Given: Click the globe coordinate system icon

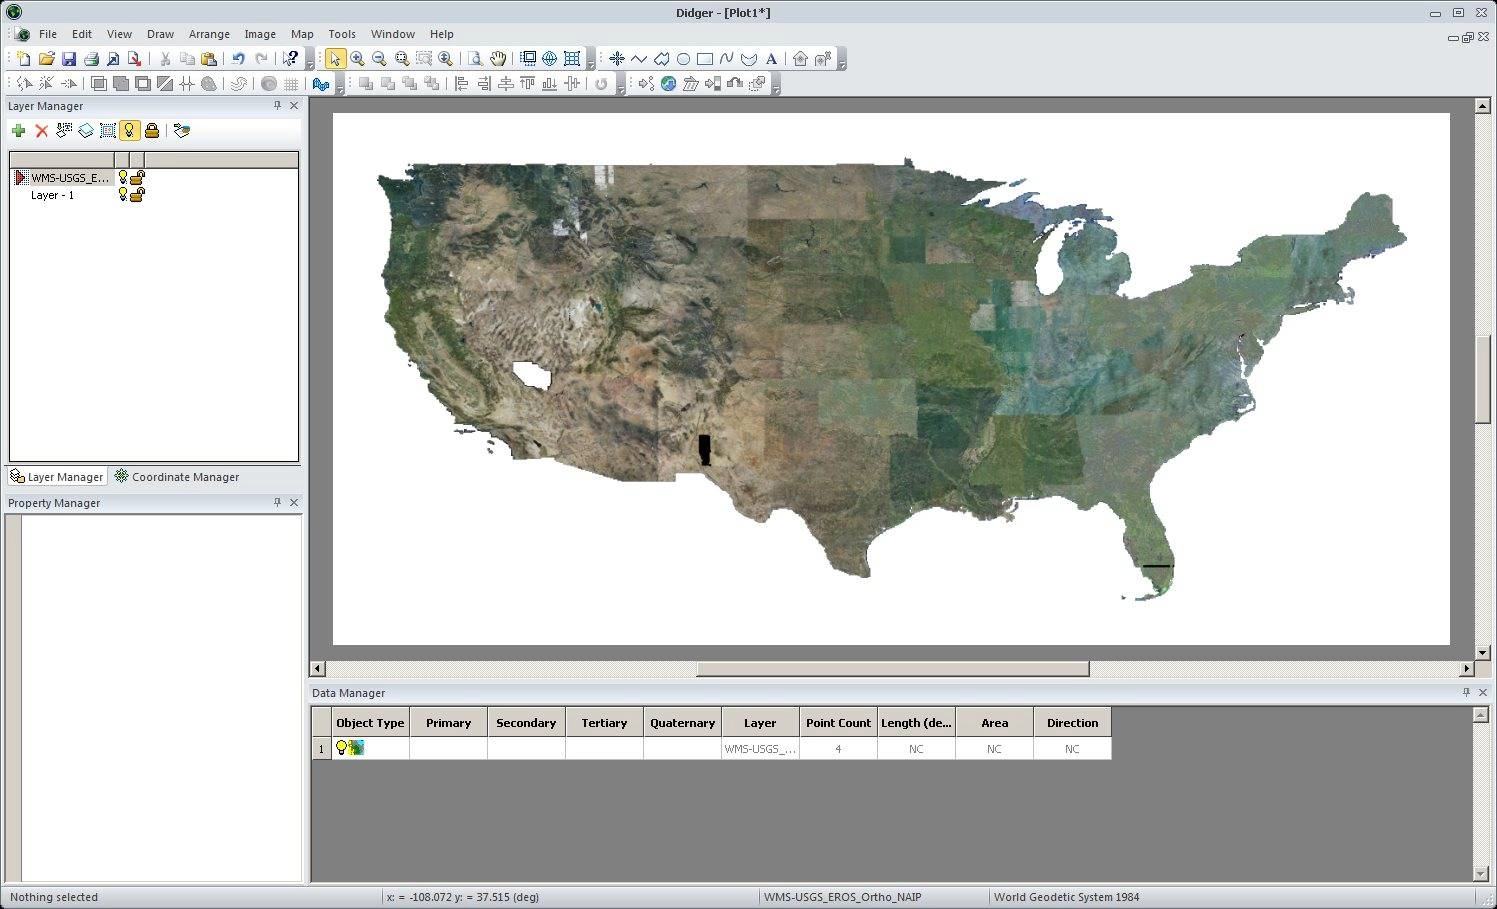Looking at the screenshot, I should 550,59.
